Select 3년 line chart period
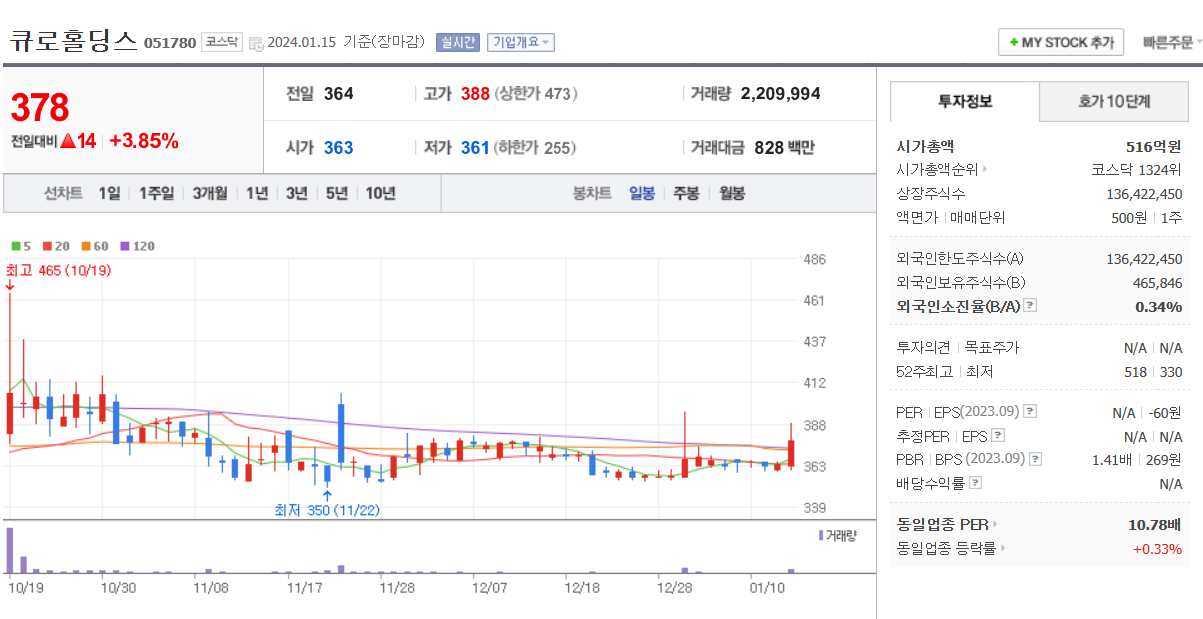 coord(297,193)
